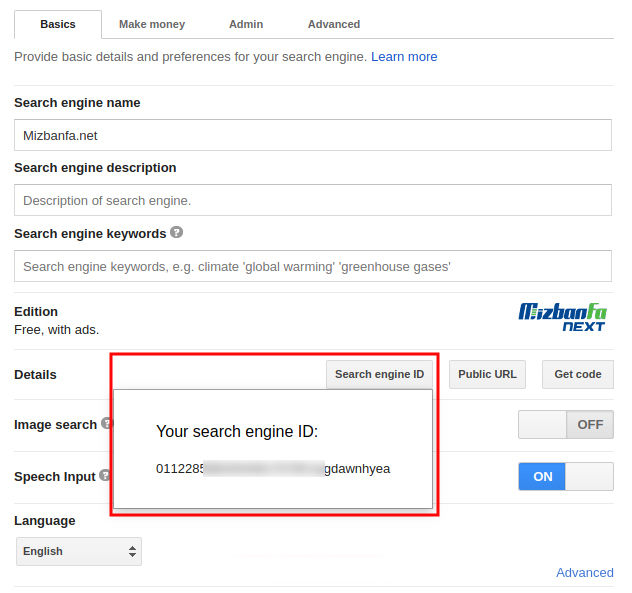The width and height of the screenshot is (632, 593).
Task: Focus the Search engine description field
Action: pos(312,200)
